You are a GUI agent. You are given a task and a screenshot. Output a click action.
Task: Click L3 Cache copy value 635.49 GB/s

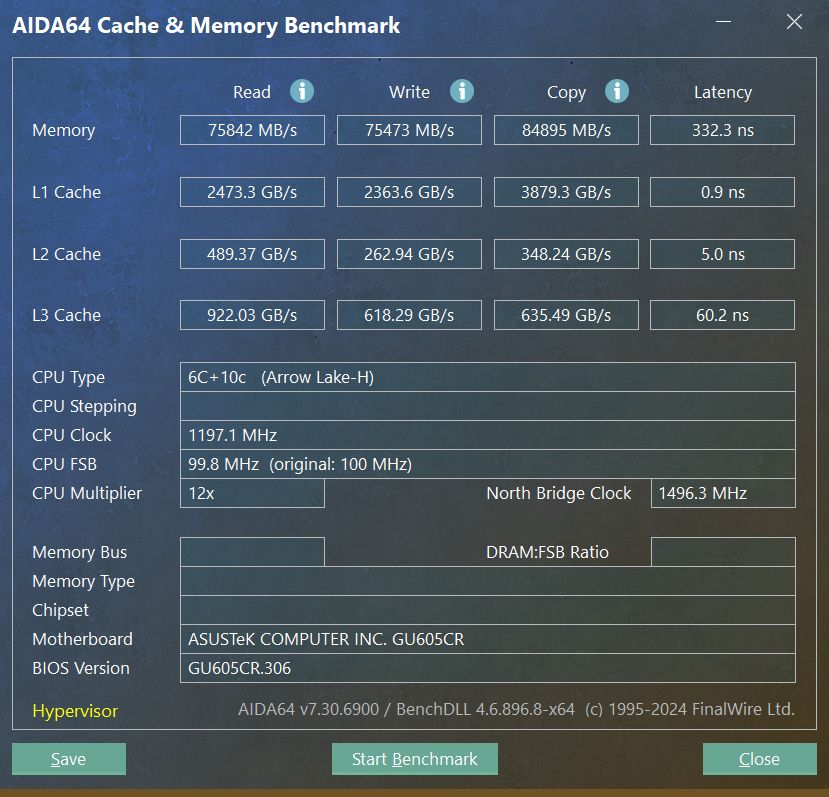pyautogui.click(x=566, y=315)
